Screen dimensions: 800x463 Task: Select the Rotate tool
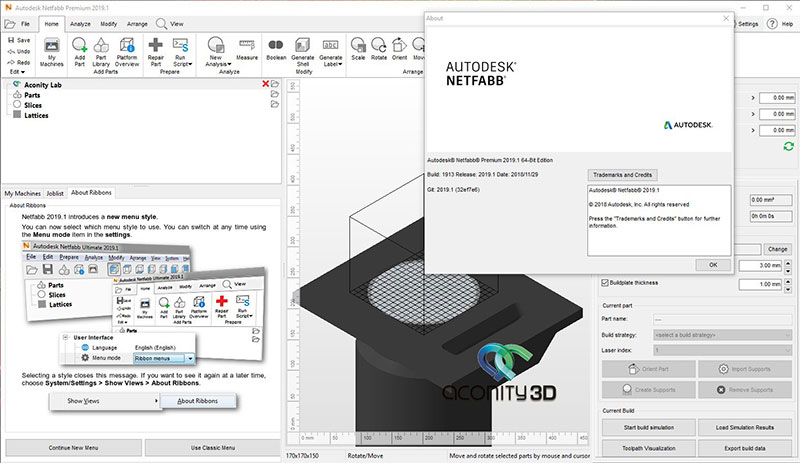click(x=379, y=49)
